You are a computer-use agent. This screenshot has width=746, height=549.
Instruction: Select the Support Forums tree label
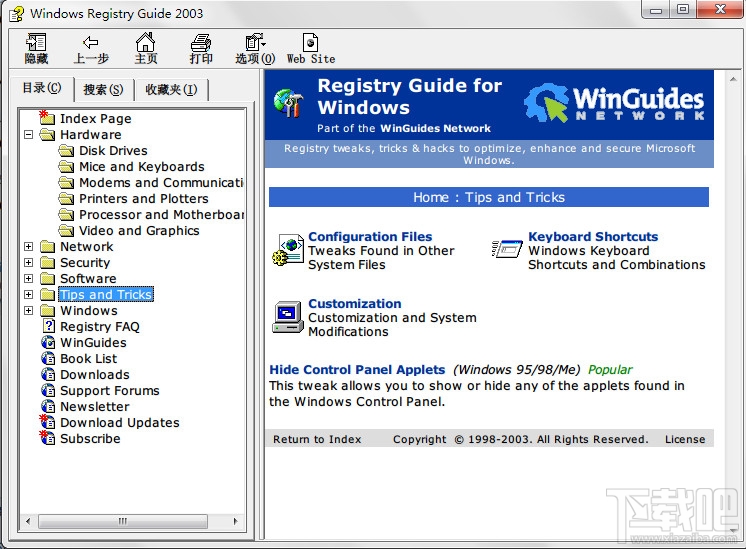coord(109,391)
